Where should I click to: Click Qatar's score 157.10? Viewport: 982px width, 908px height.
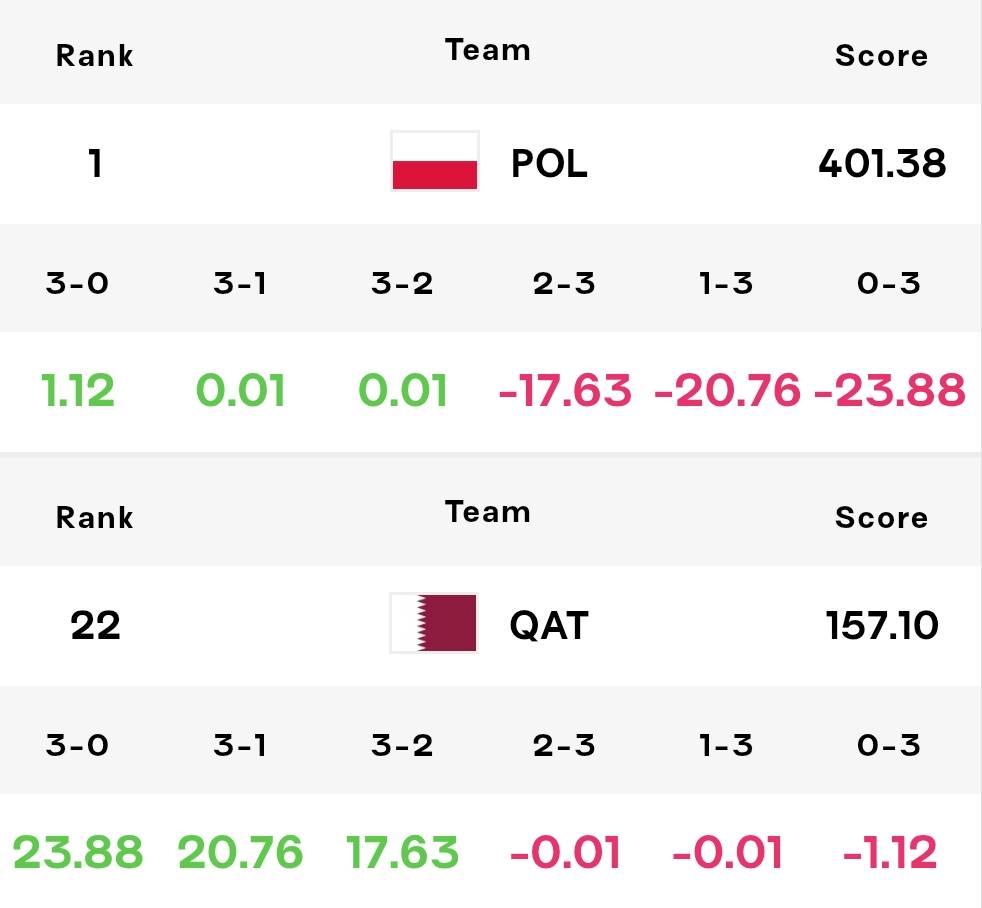[x=882, y=626]
